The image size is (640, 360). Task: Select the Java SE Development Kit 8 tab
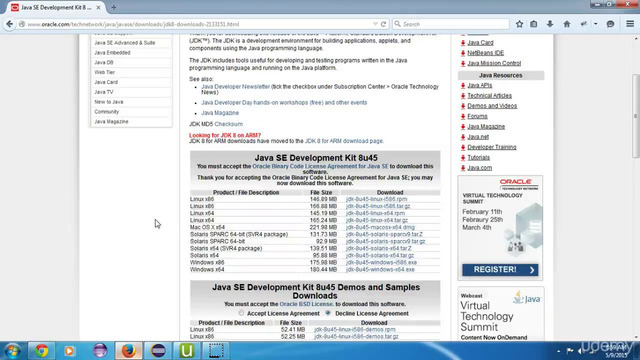(x=56, y=7)
